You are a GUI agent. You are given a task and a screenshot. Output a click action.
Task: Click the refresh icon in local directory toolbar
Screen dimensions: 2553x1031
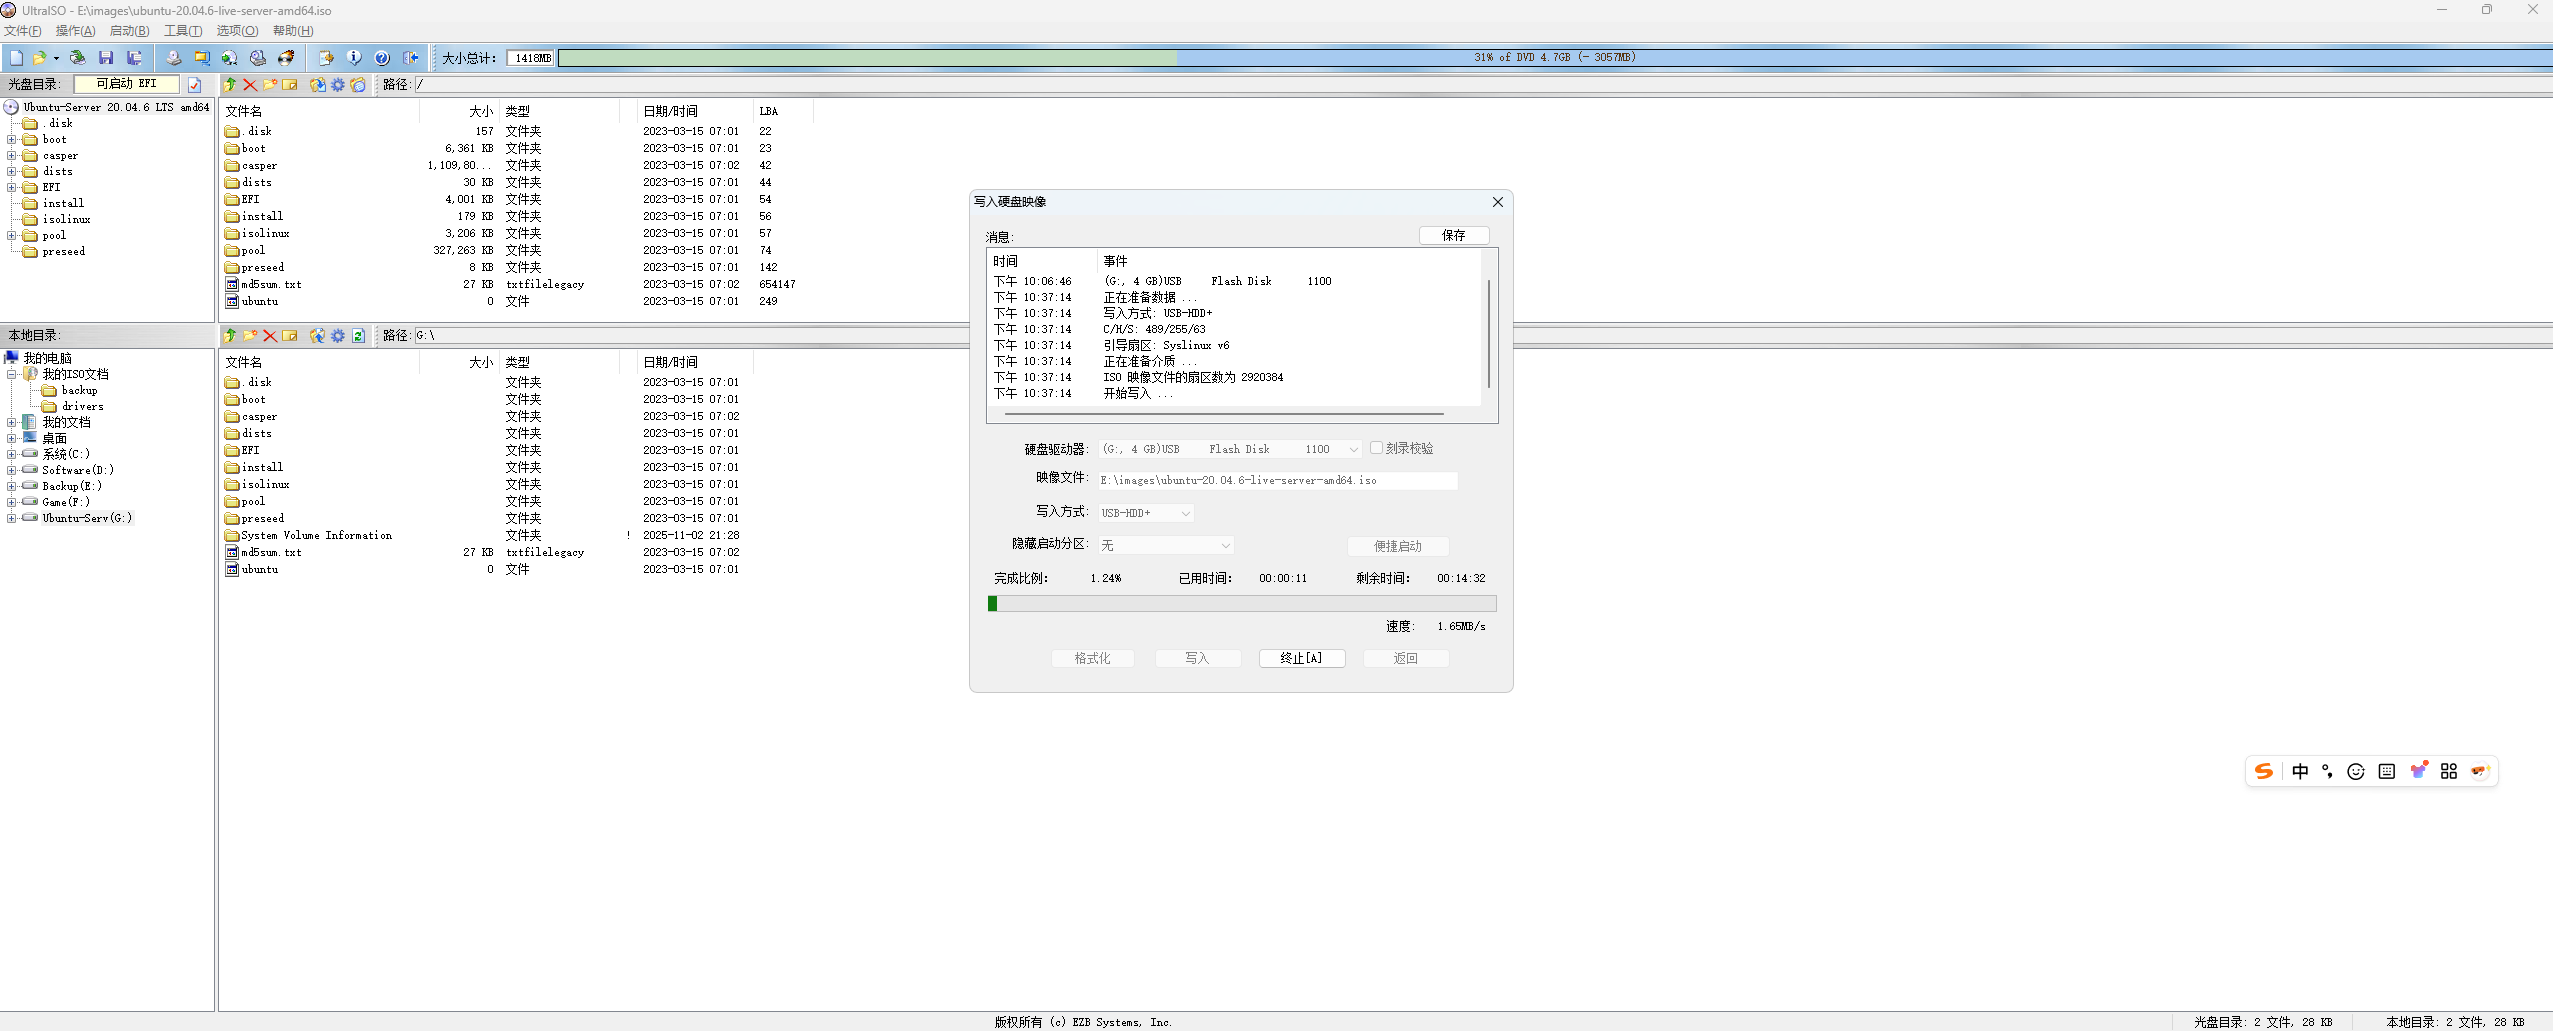tap(358, 336)
